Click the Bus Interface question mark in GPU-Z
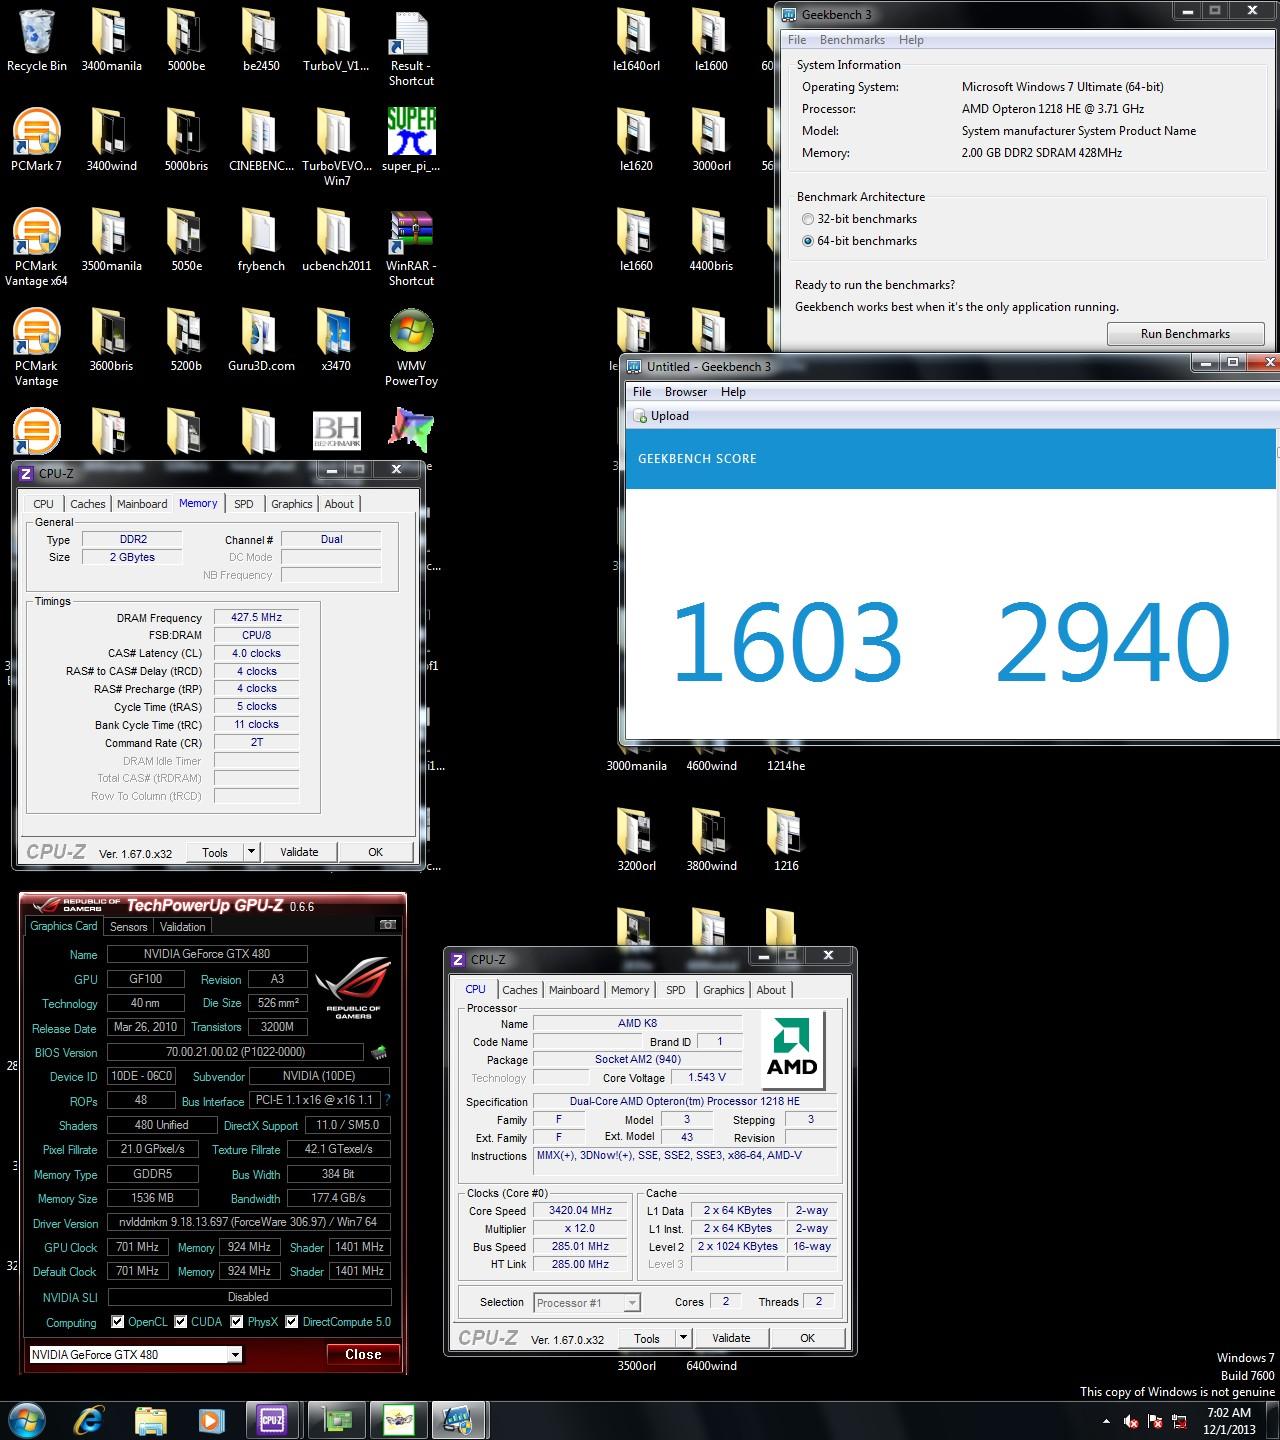 (387, 1100)
